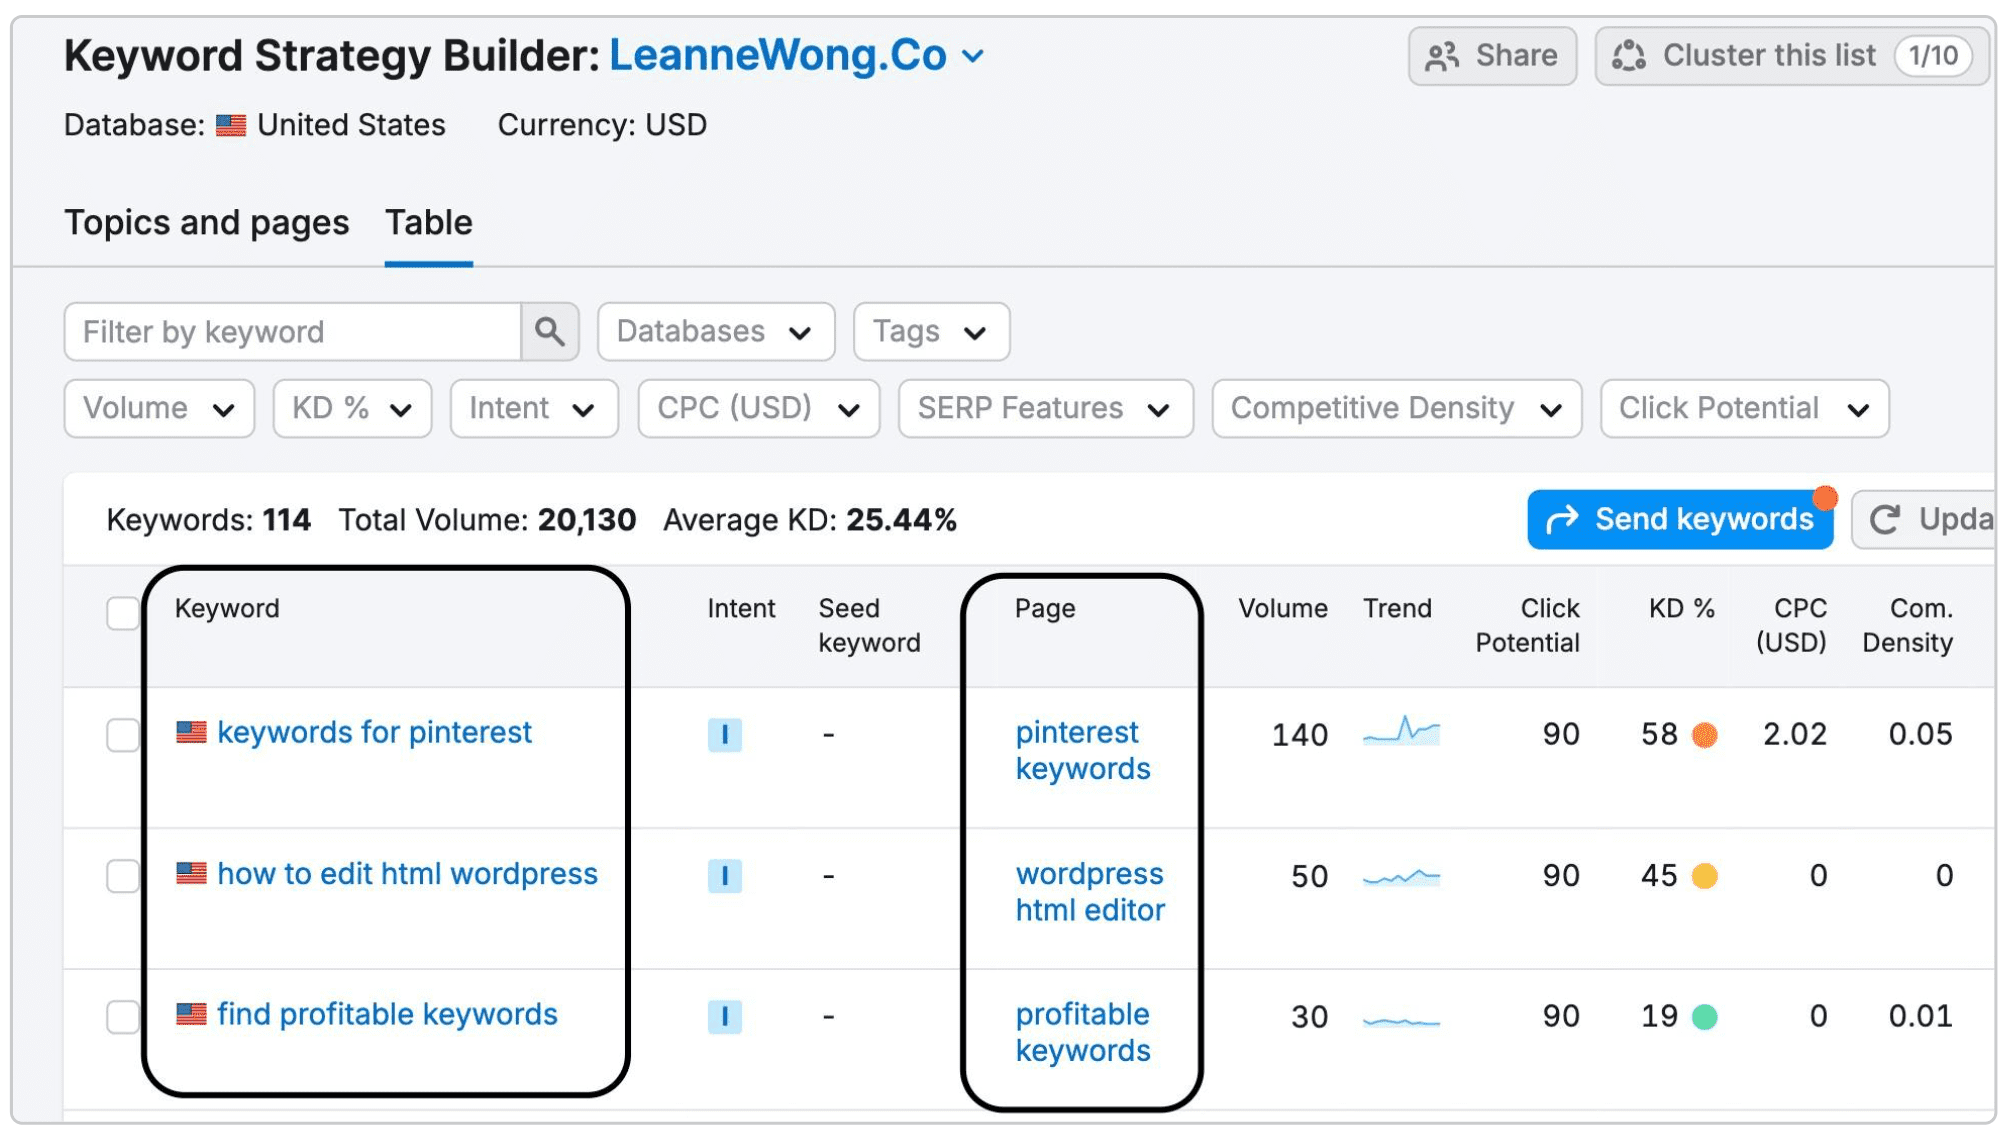The height and width of the screenshot is (1136, 2010).
Task: Click inside the Filter by keyword field
Action: click(290, 331)
